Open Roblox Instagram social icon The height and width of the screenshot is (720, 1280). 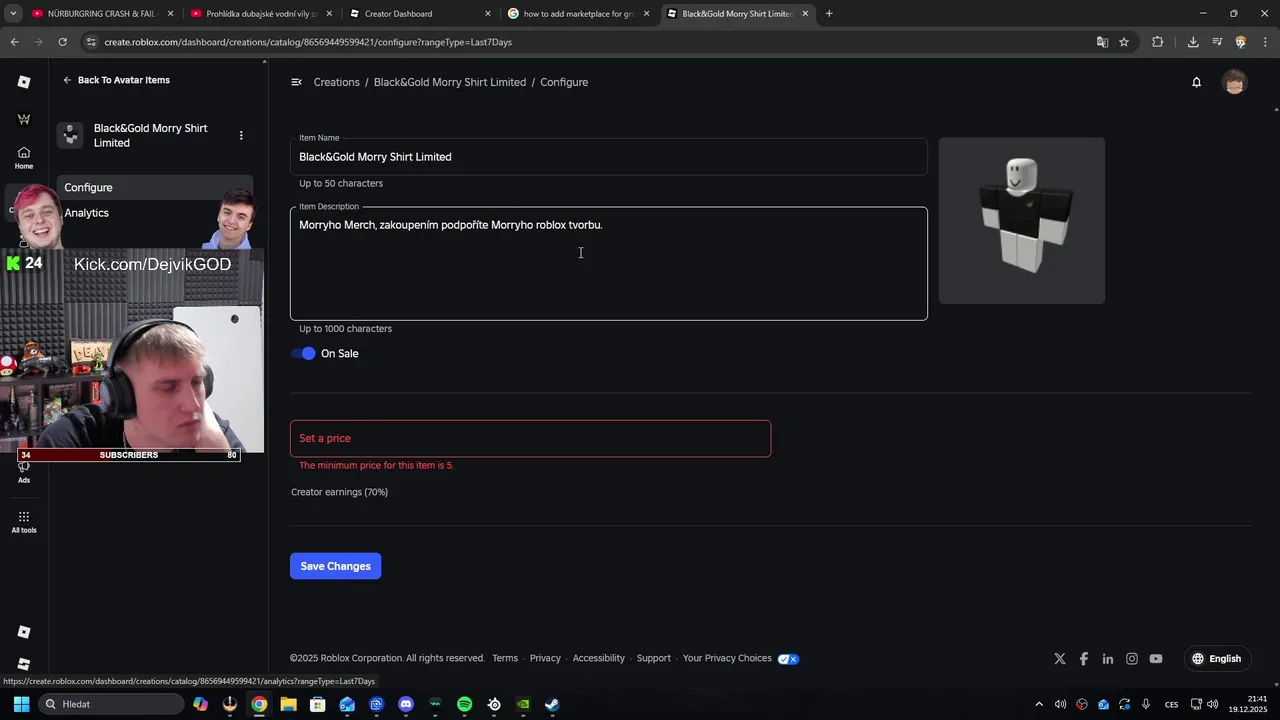point(1132,659)
